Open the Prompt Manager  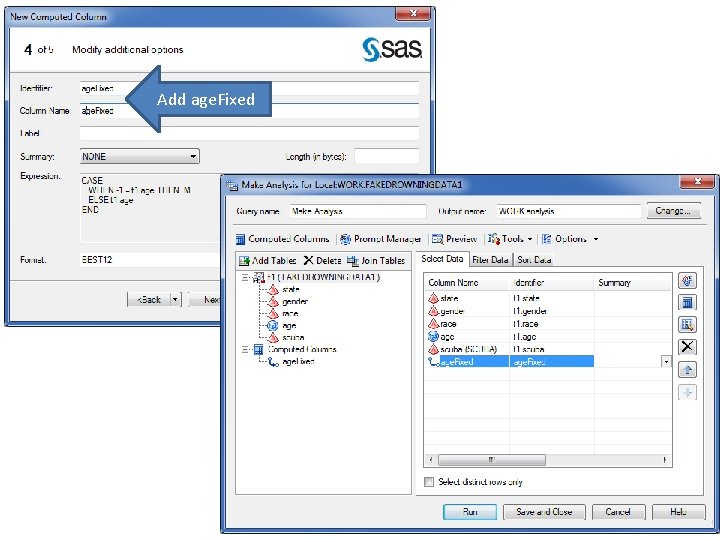[380, 239]
